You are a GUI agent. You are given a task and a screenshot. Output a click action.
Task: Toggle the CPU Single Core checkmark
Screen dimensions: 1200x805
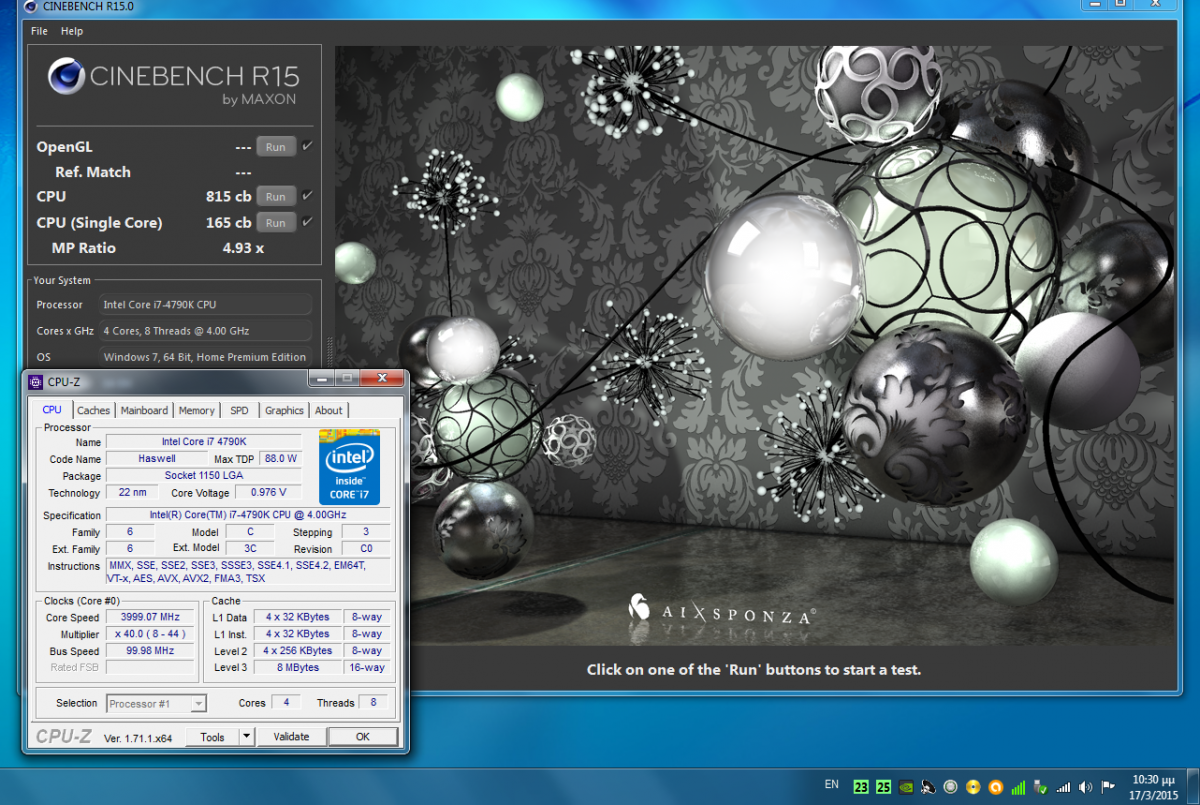(307, 222)
